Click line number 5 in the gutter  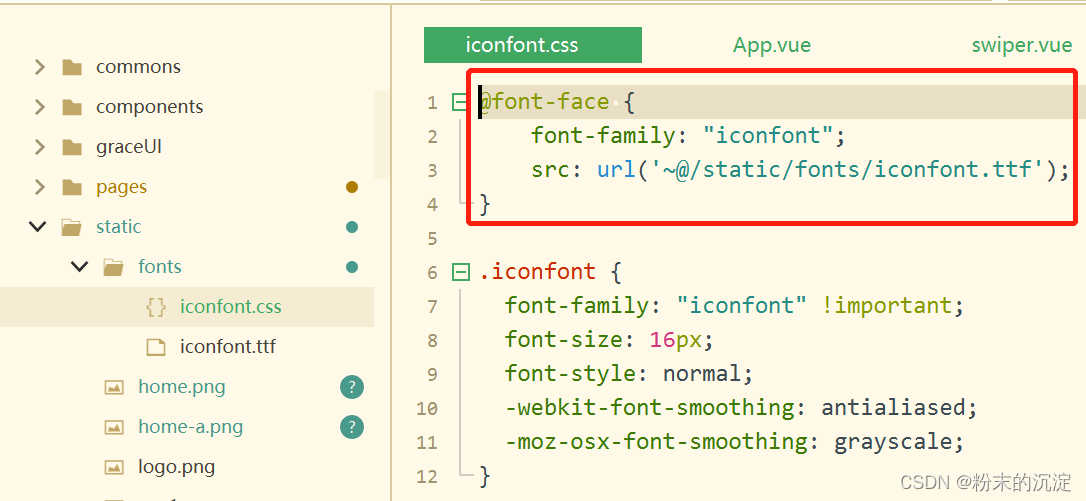point(433,239)
